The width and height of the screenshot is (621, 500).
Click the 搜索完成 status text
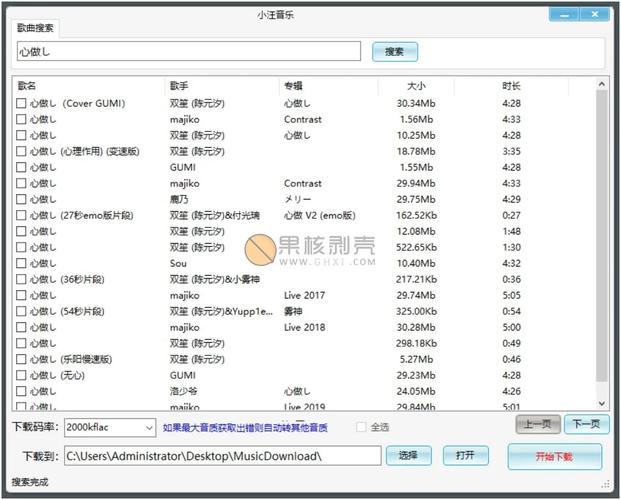[x=30, y=482]
